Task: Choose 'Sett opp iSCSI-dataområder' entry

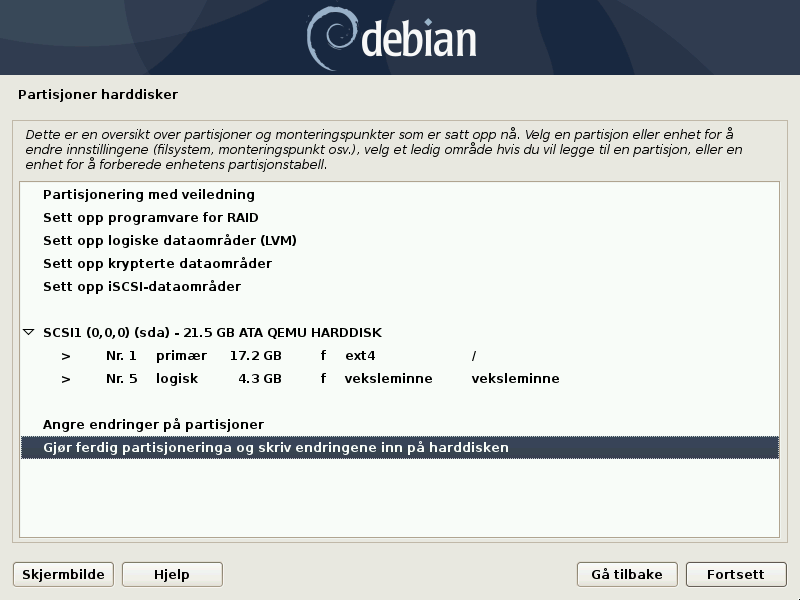Action: [141, 287]
